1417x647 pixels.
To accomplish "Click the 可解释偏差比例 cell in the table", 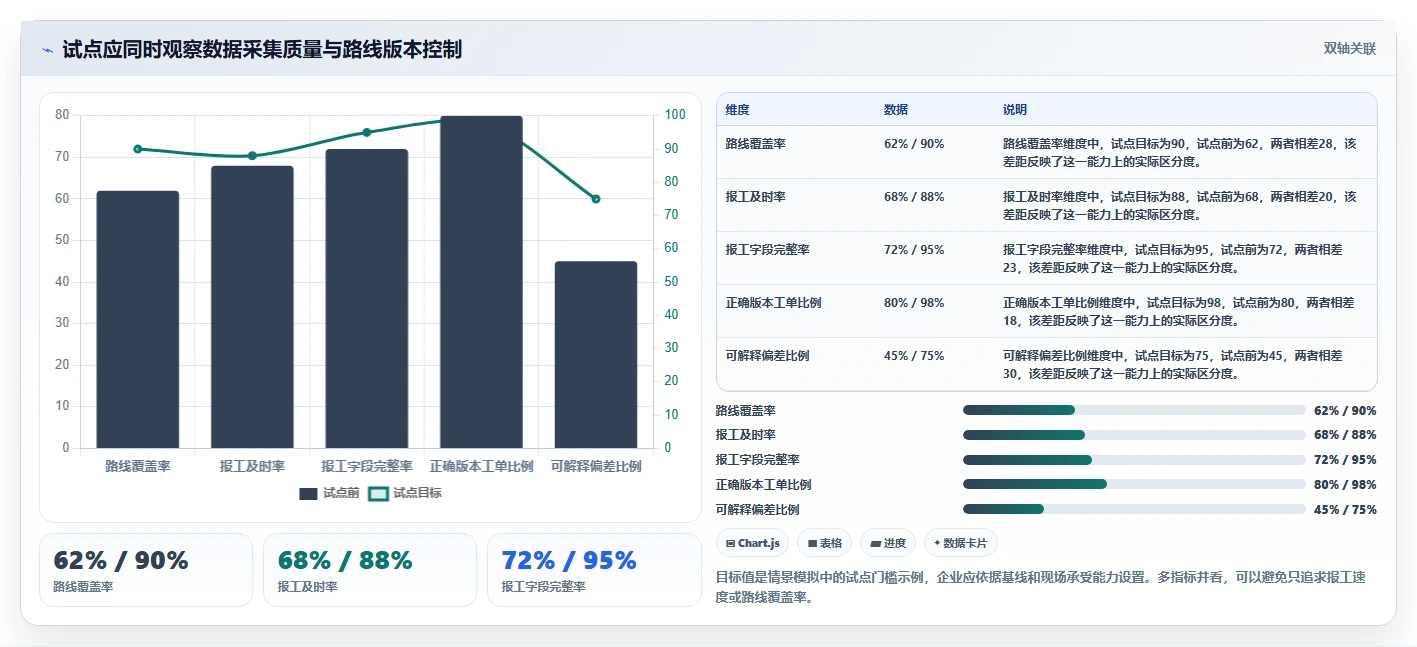I will [x=768, y=356].
